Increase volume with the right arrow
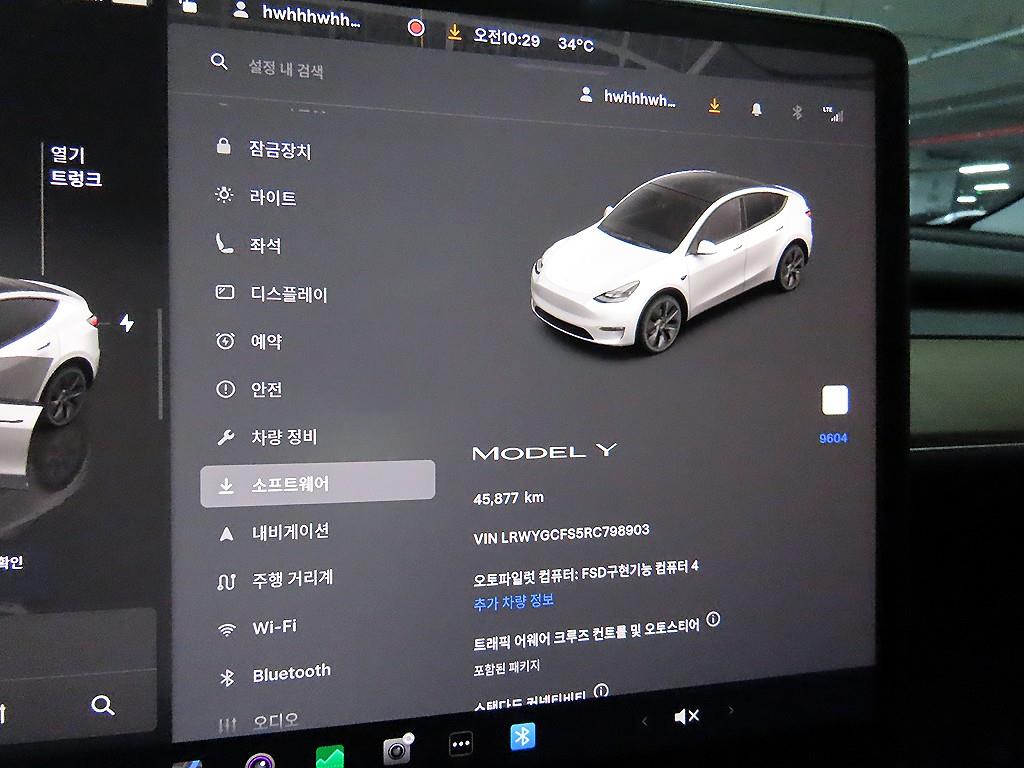The height and width of the screenshot is (768, 1024). point(731,710)
